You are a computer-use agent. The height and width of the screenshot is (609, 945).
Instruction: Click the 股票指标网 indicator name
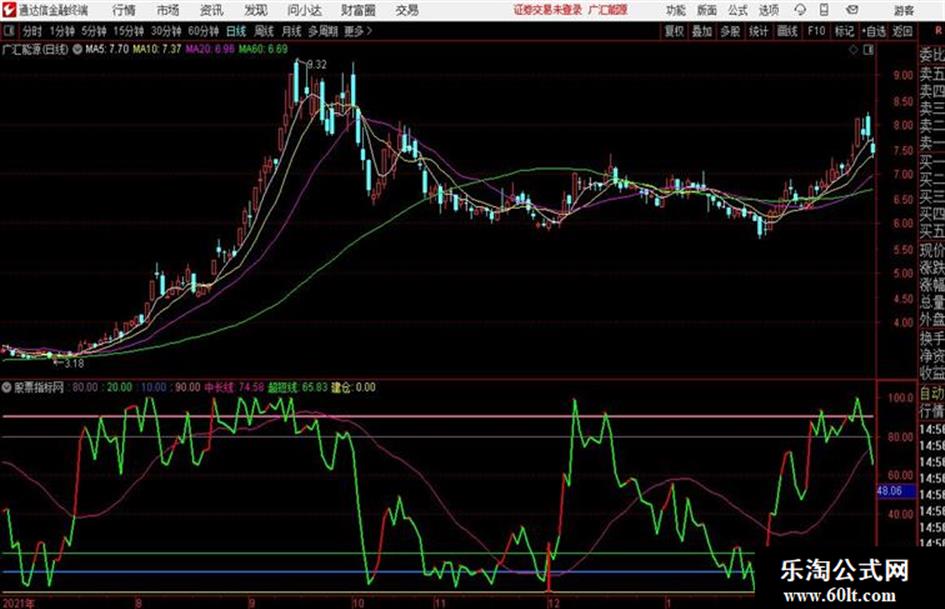pyautogui.click(x=39, y=387)
